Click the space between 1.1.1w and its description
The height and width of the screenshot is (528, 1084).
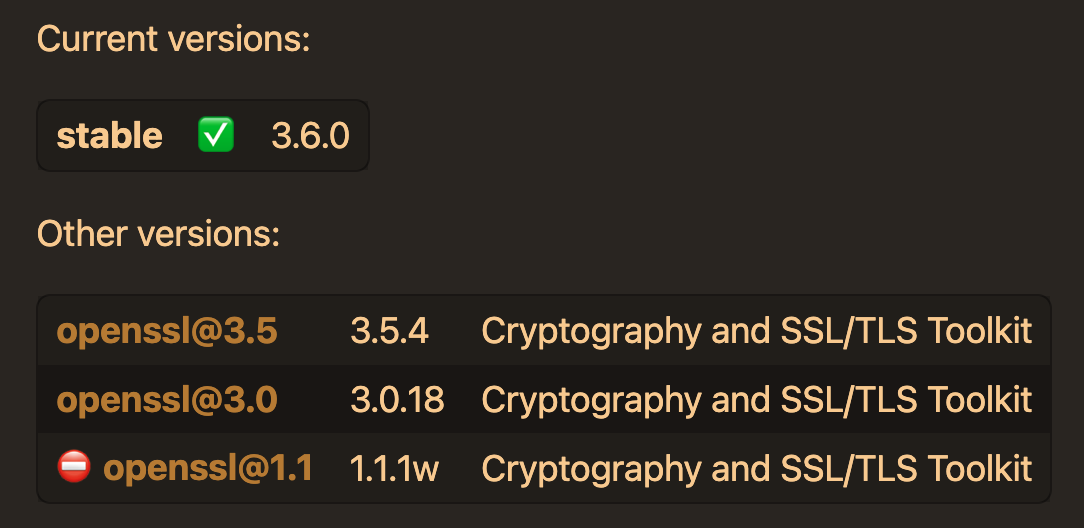(460, 468)
